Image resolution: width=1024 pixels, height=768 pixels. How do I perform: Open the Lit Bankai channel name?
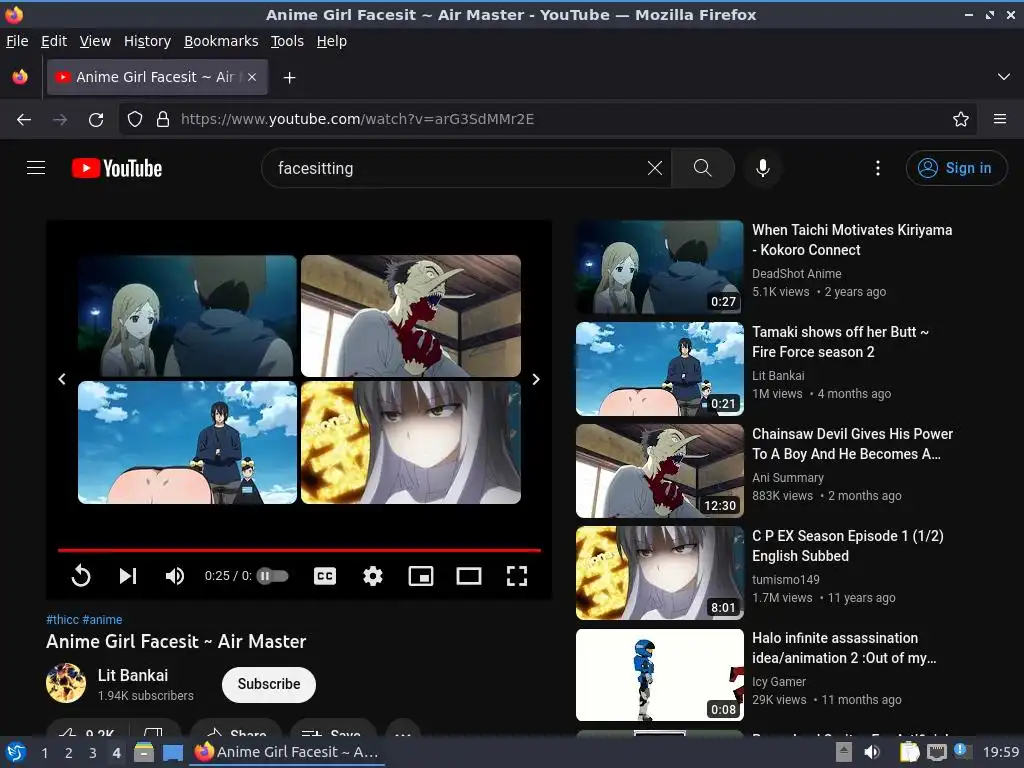(x=133, y=675)
